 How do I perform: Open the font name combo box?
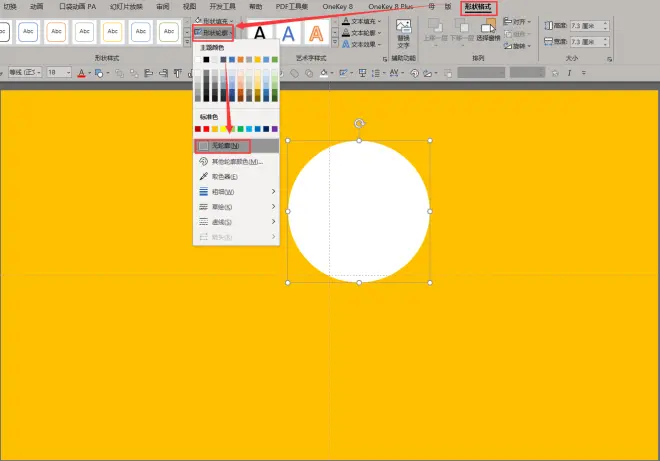pos(25,72)
